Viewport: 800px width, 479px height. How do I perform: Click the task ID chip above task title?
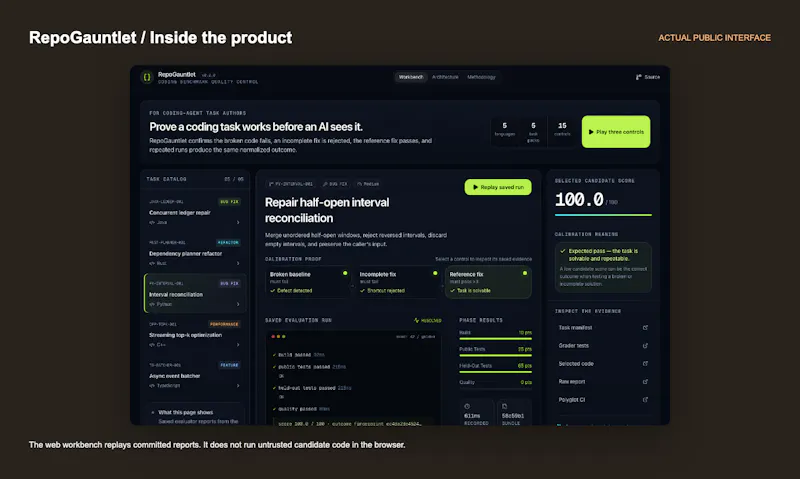291,184
